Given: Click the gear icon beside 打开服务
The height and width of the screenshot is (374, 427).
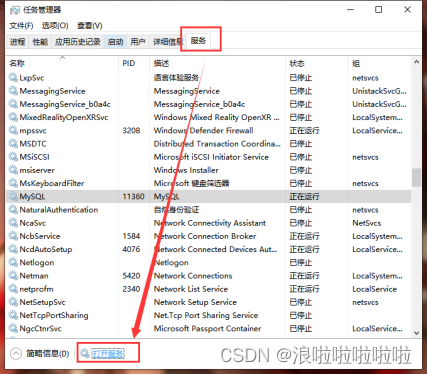Looking at the screenshot, I should (85, 353).
